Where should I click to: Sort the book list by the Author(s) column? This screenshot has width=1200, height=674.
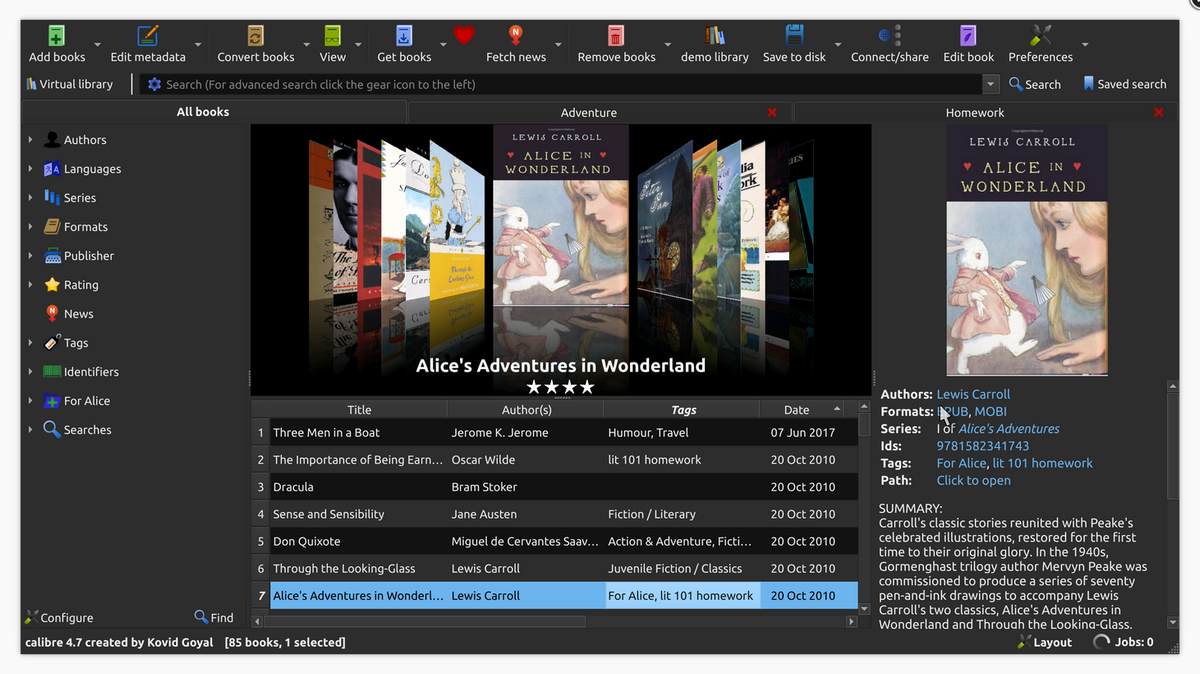526,410
